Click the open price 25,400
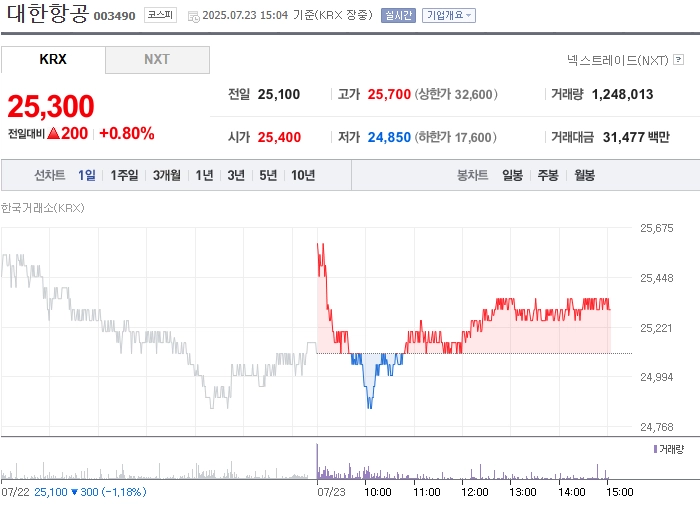Screen dimensions: 700x505 (279, 137)
